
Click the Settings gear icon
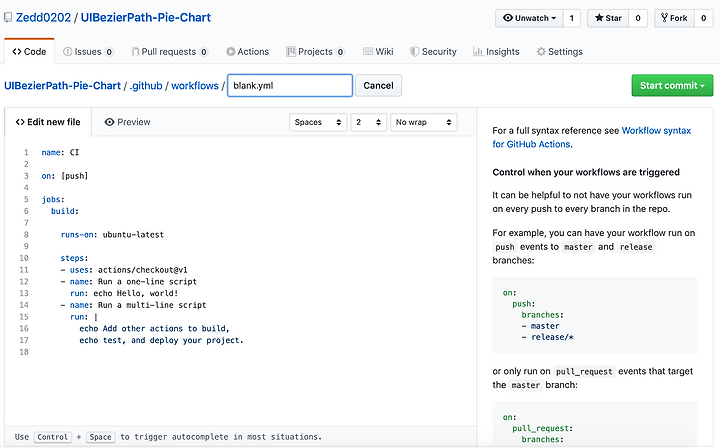[541, 51]
